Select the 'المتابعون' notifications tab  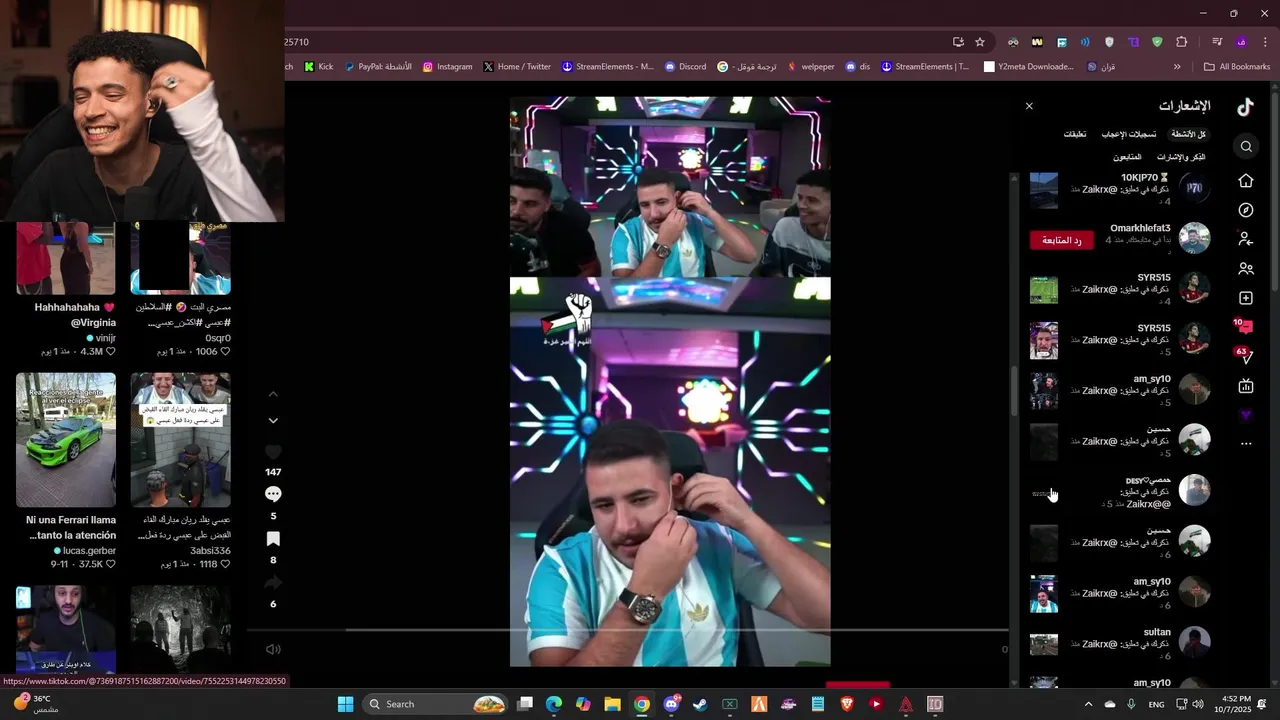tap(1127, 157)
